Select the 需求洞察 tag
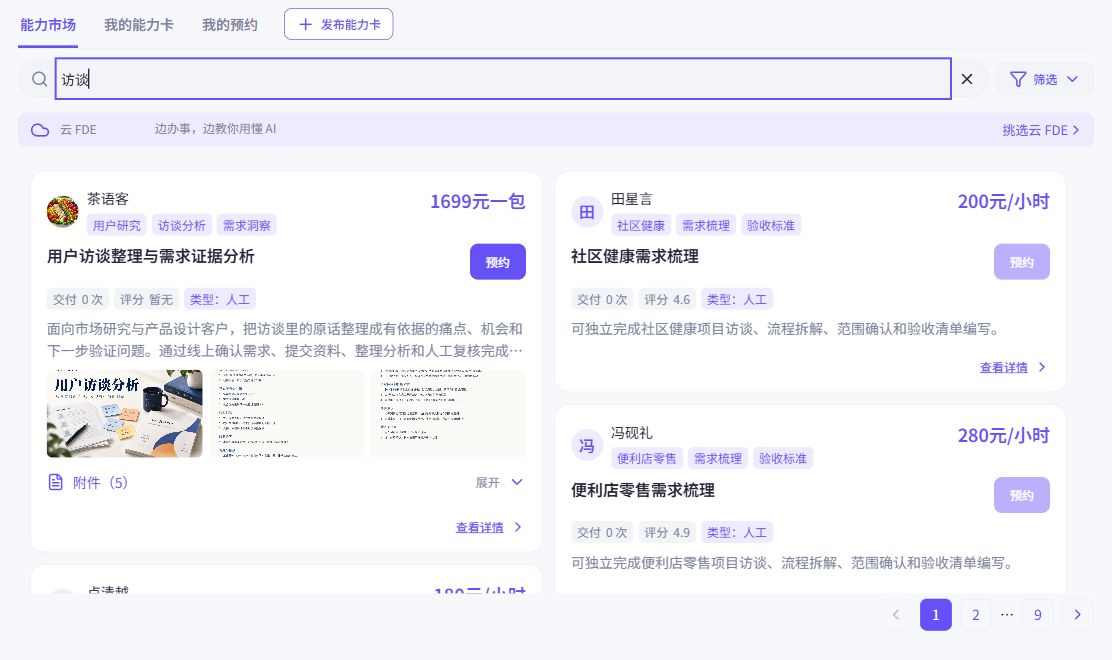The width and height of the screenshot is (1112, 660). [x=247, y=225]
